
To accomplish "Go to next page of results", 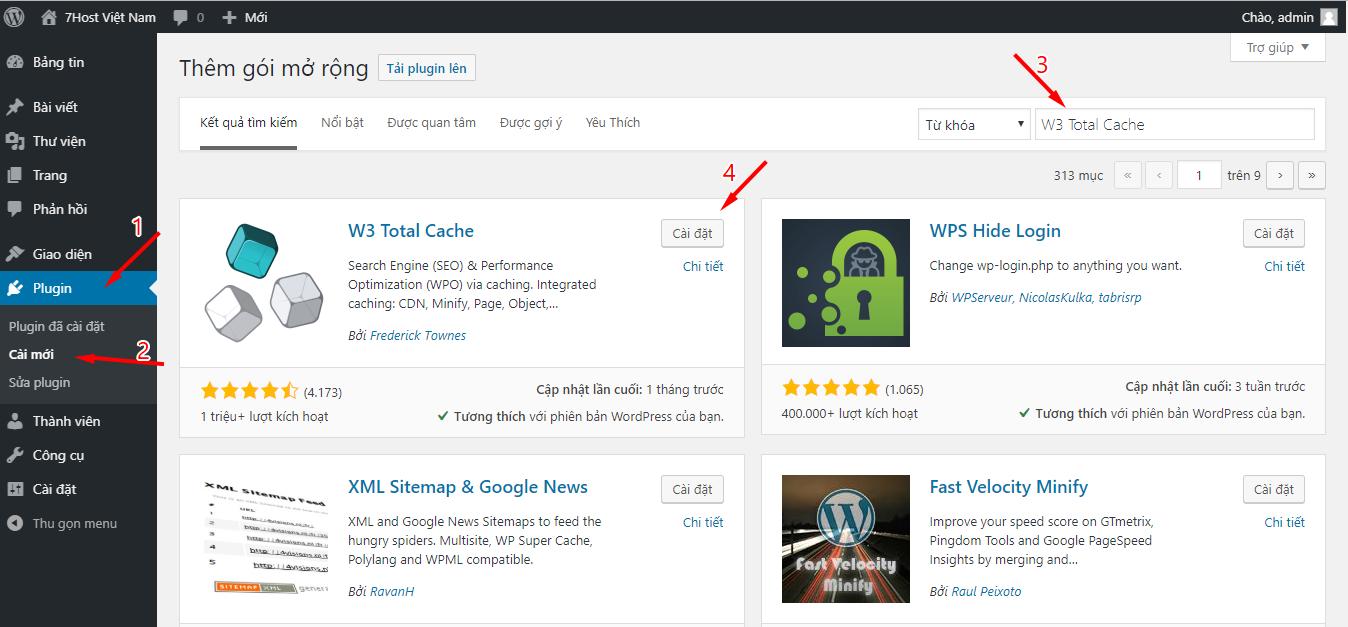I will [1280, 175].
